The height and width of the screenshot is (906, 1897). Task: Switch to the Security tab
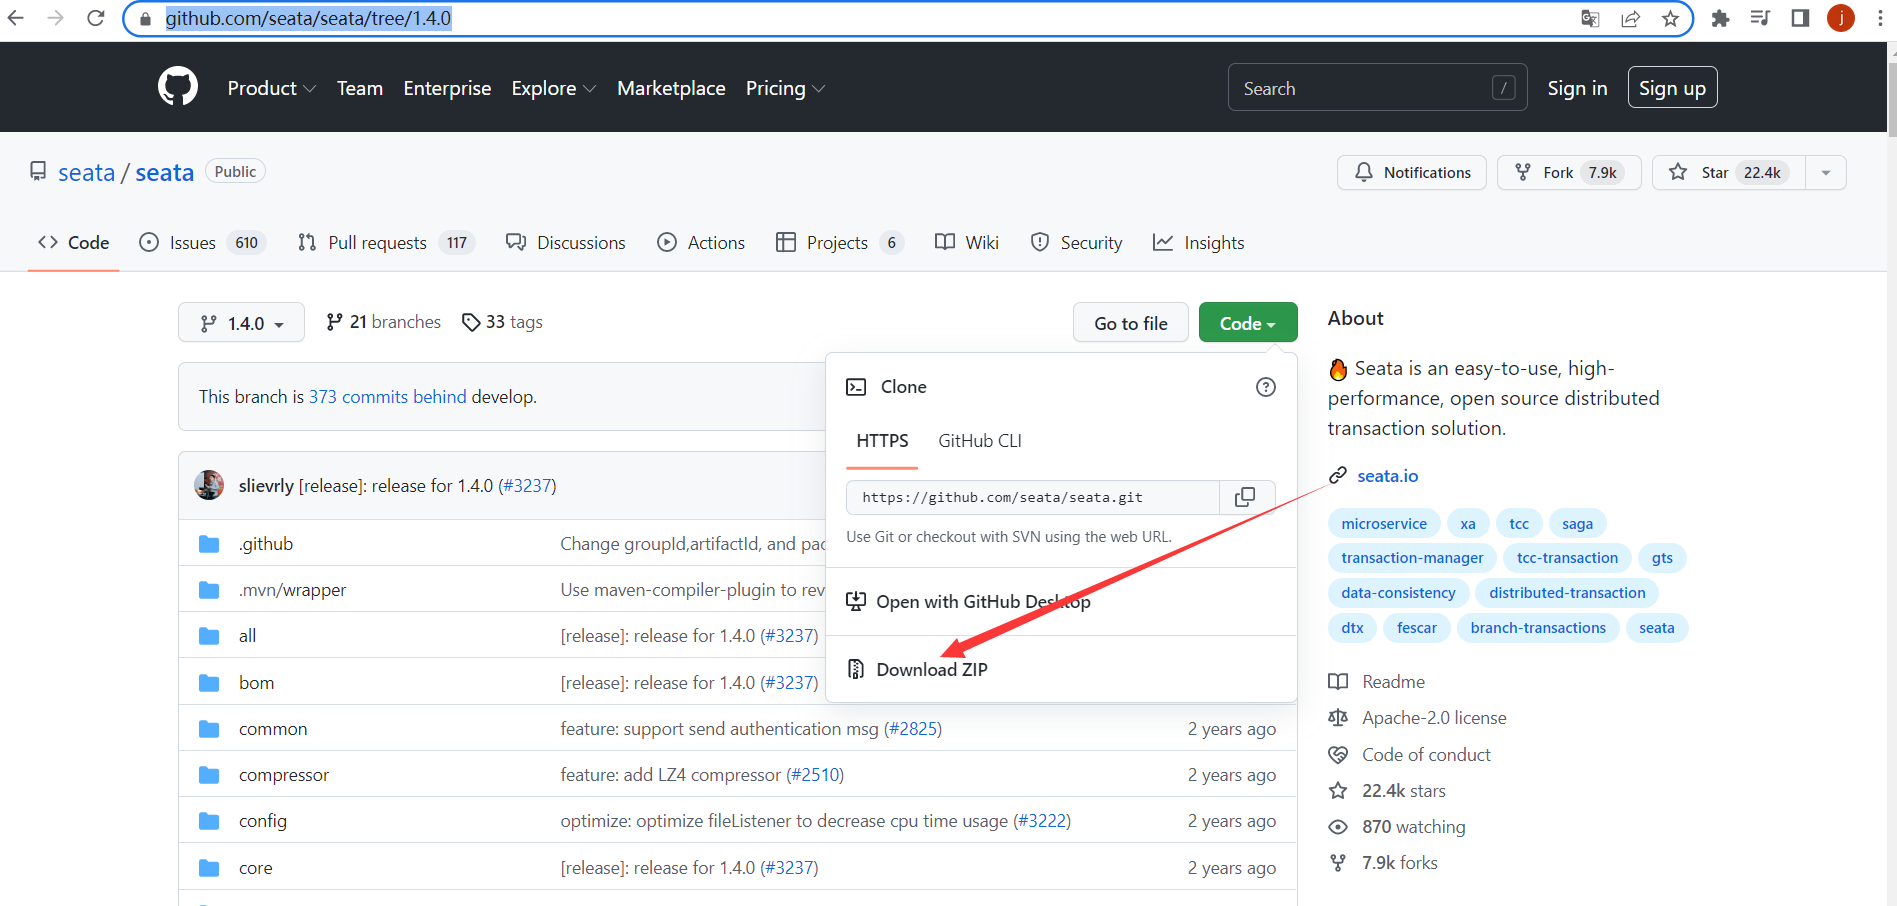click(1076, 242)
